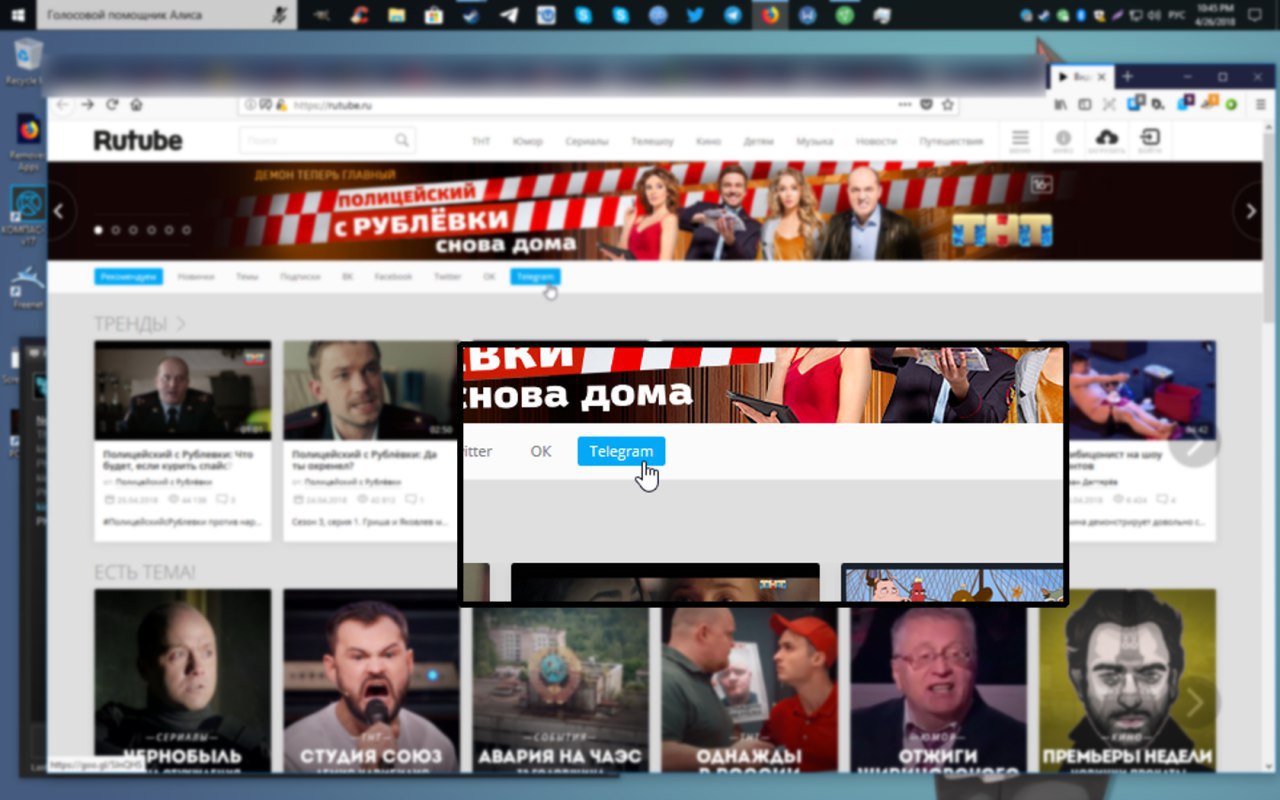The height and width of the screenshot is (800, 1280).
Task: Open the Rutube hamburger menu icon
Action: coord(1019,138)
